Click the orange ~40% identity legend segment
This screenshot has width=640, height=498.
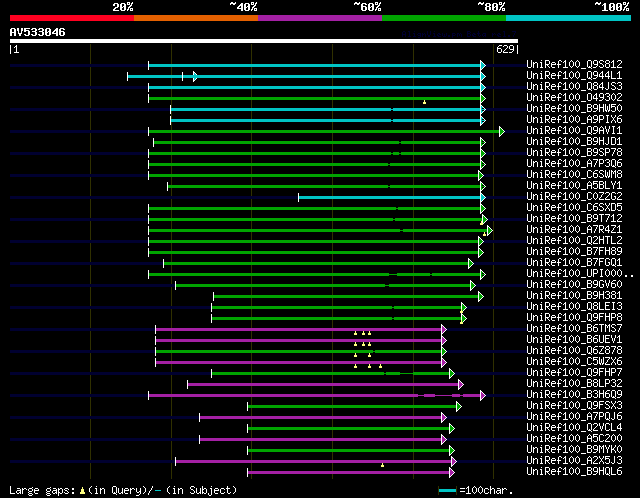[196, 18]
